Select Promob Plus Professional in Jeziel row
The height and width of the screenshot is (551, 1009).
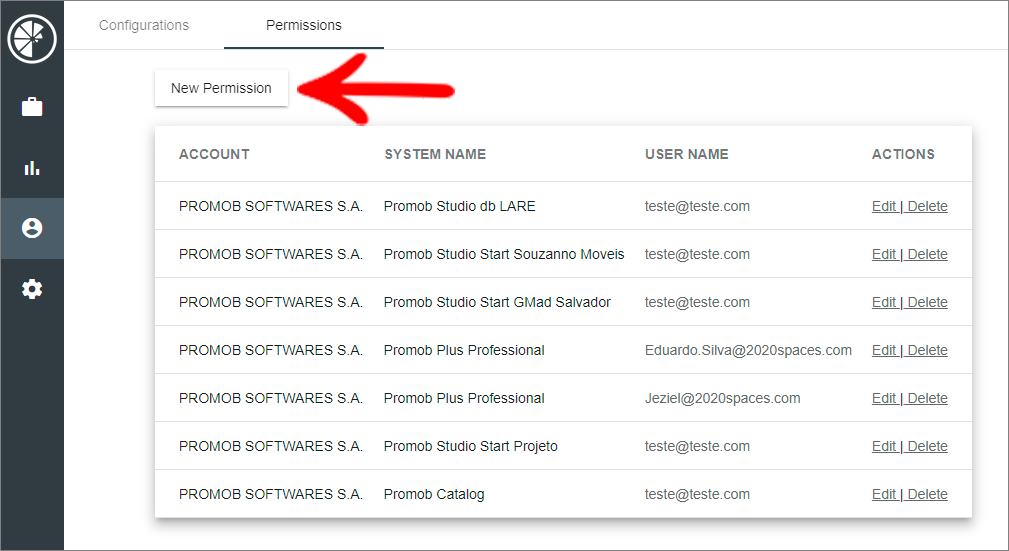pos(464,398)
